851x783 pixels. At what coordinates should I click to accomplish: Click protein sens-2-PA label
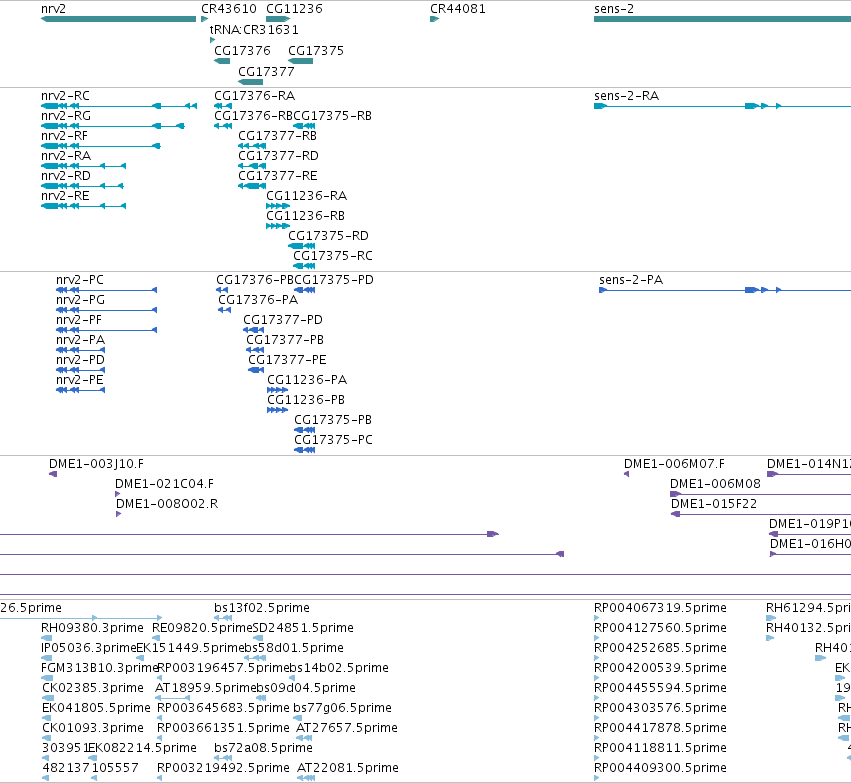pyautogui.click(x=631, y=280)
